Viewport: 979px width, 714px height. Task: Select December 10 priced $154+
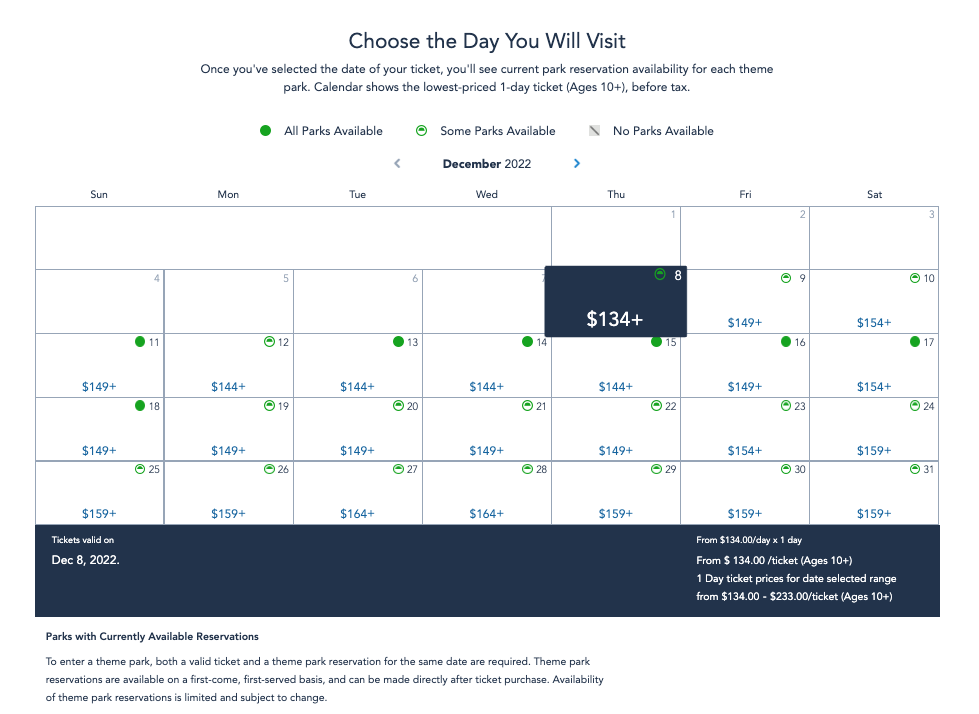click(x=874, y=301)
